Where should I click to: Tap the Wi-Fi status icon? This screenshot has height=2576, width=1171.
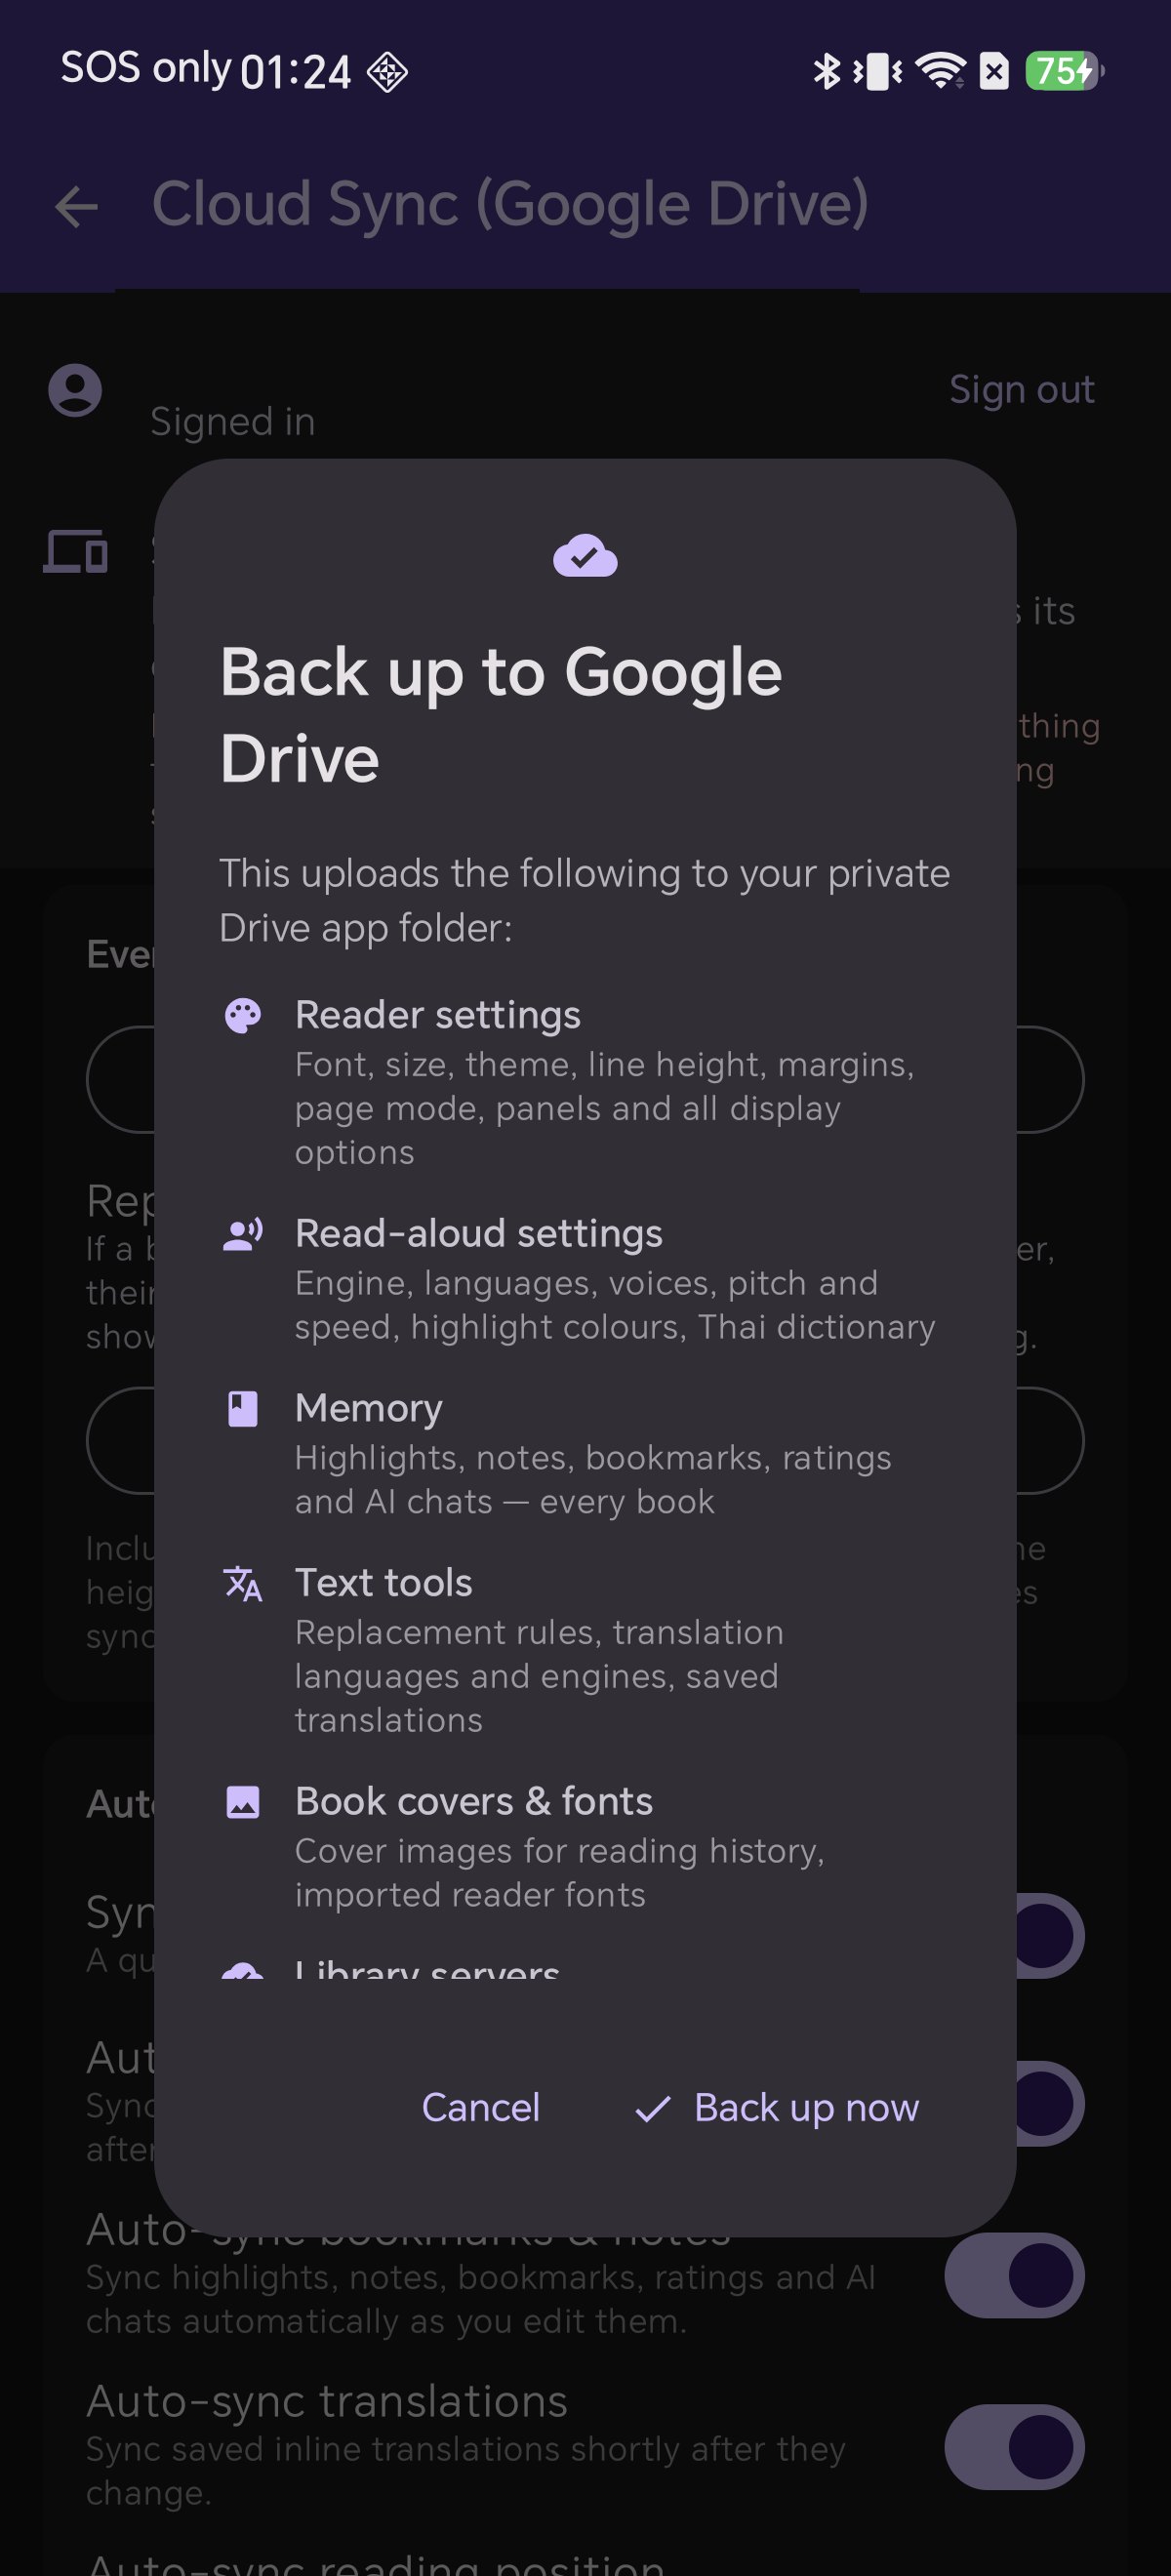coord(940,71)
